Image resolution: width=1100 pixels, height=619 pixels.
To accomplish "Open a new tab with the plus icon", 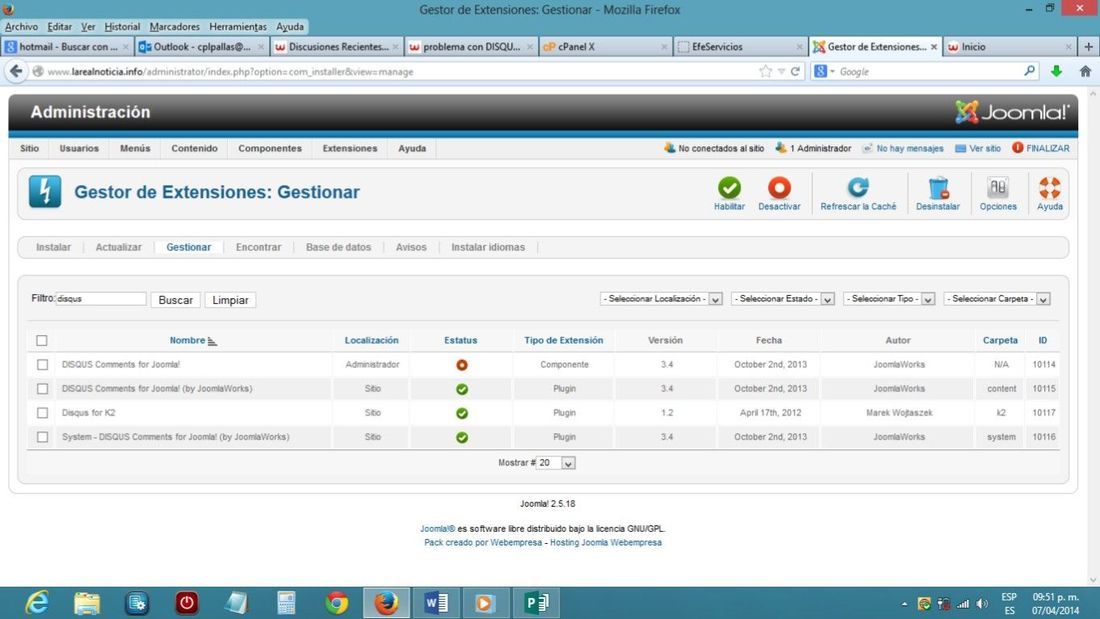I will pos(1088,46).
